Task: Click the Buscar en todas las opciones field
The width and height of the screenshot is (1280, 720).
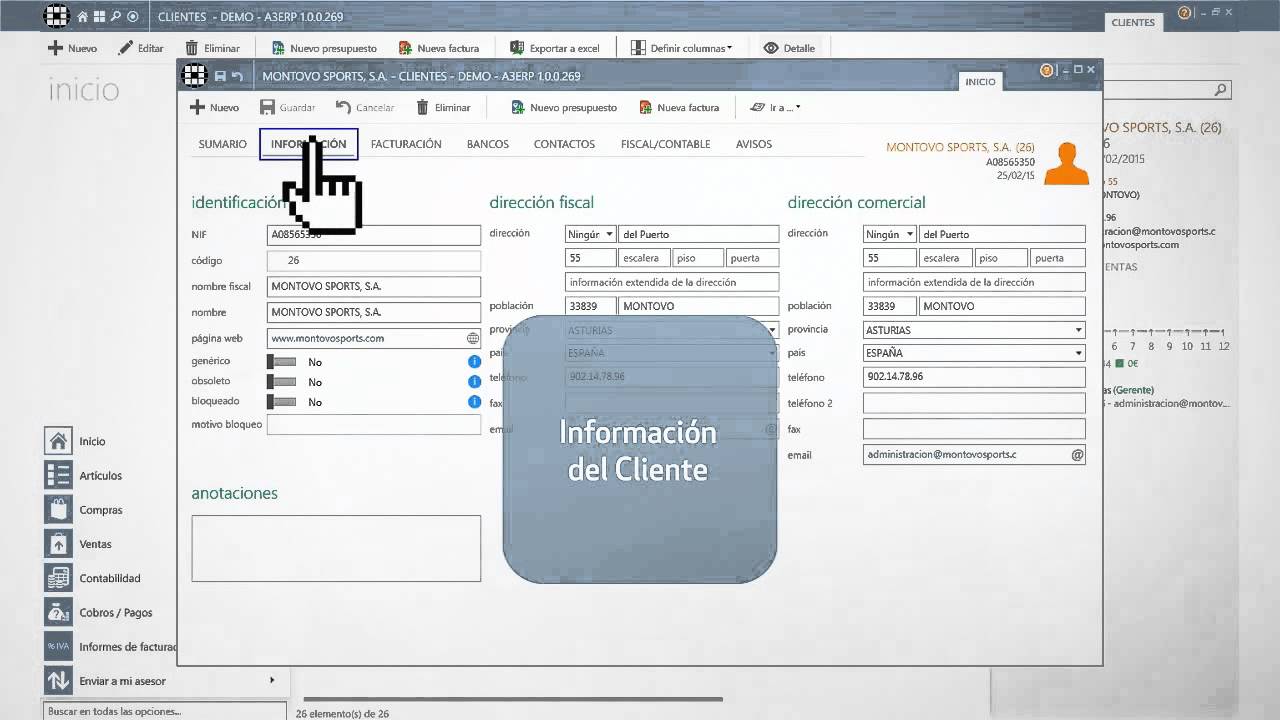Action: pos(165,712)
